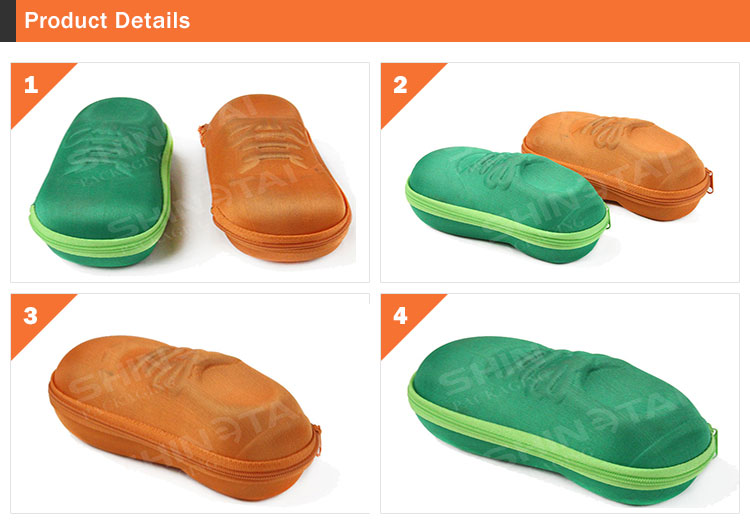Open the green shoe-shaped case photo 4
Screen dimensions: 750x529
coord(562,421)
